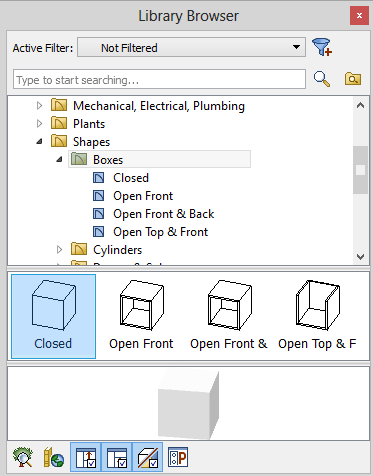Toggle the preview box display button

[147, 457]
